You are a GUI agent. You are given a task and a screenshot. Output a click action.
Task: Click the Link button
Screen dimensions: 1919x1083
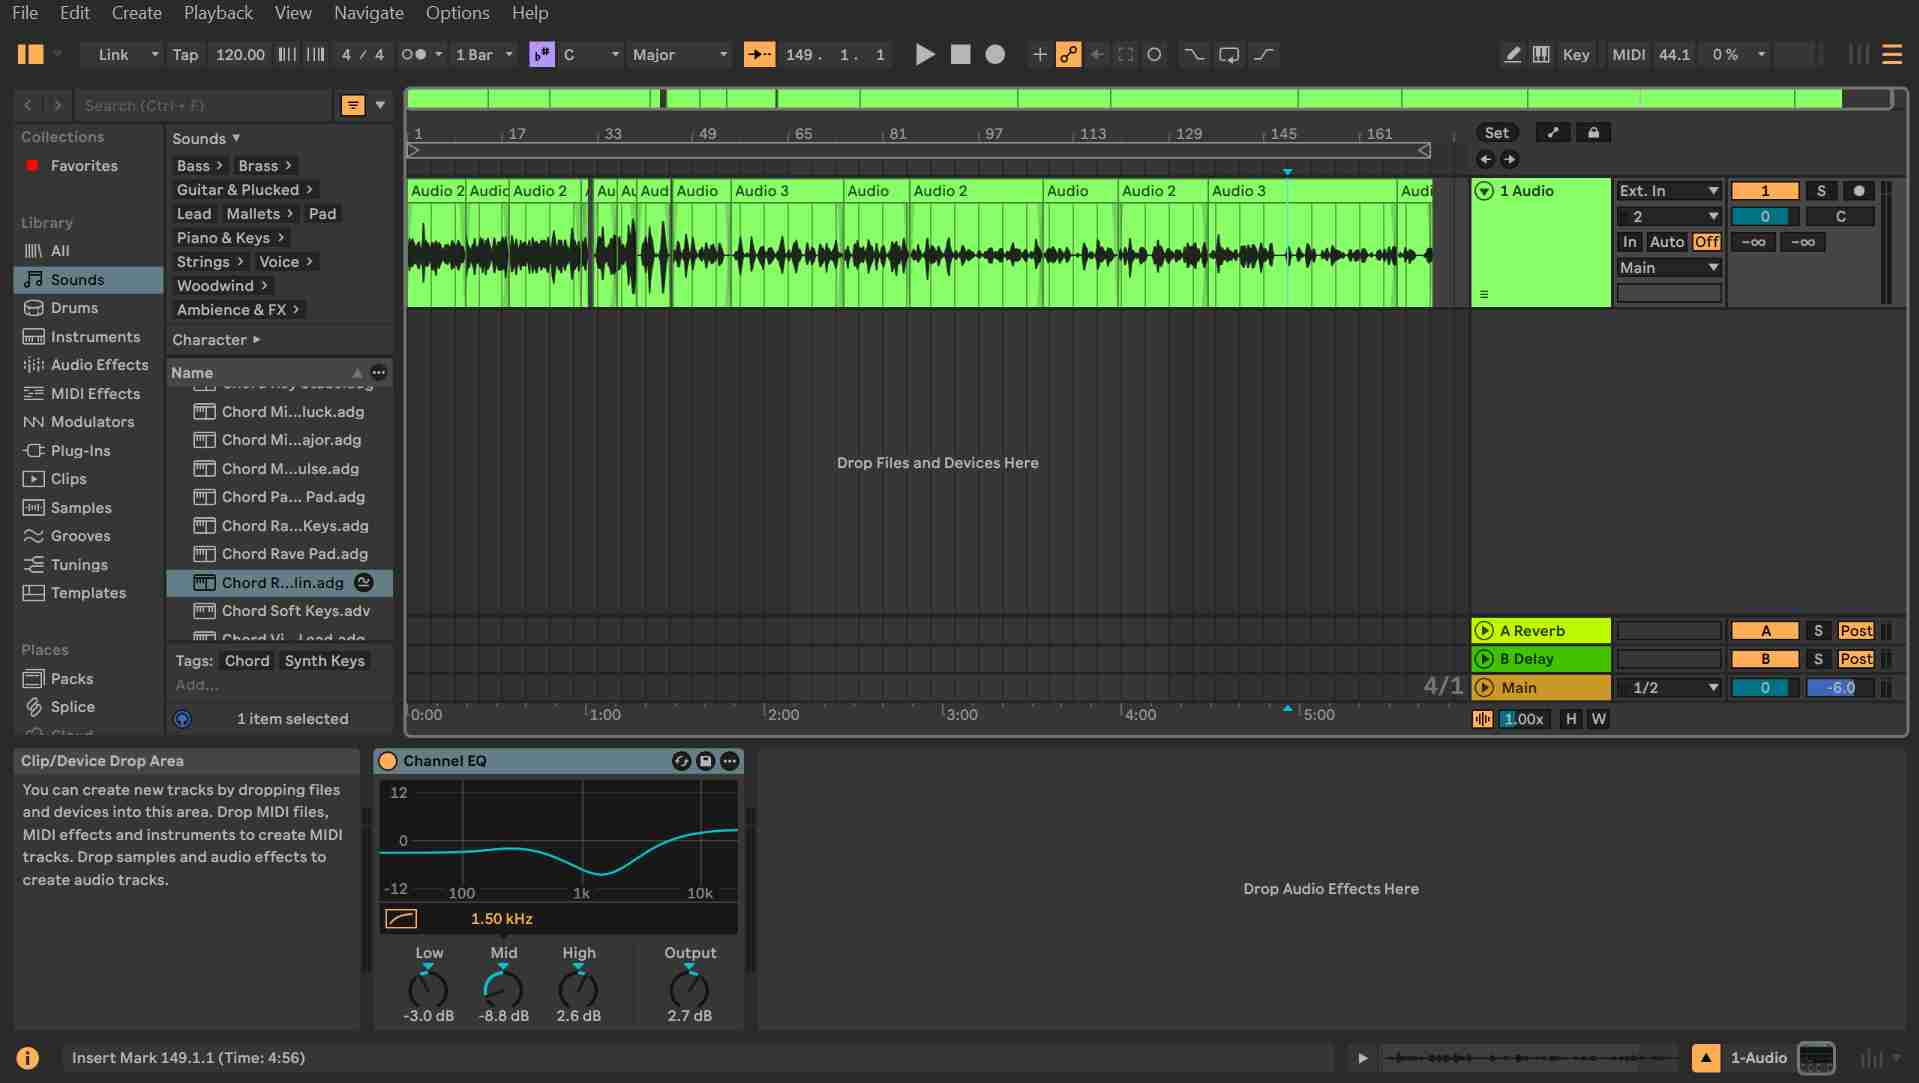(113, 54)
